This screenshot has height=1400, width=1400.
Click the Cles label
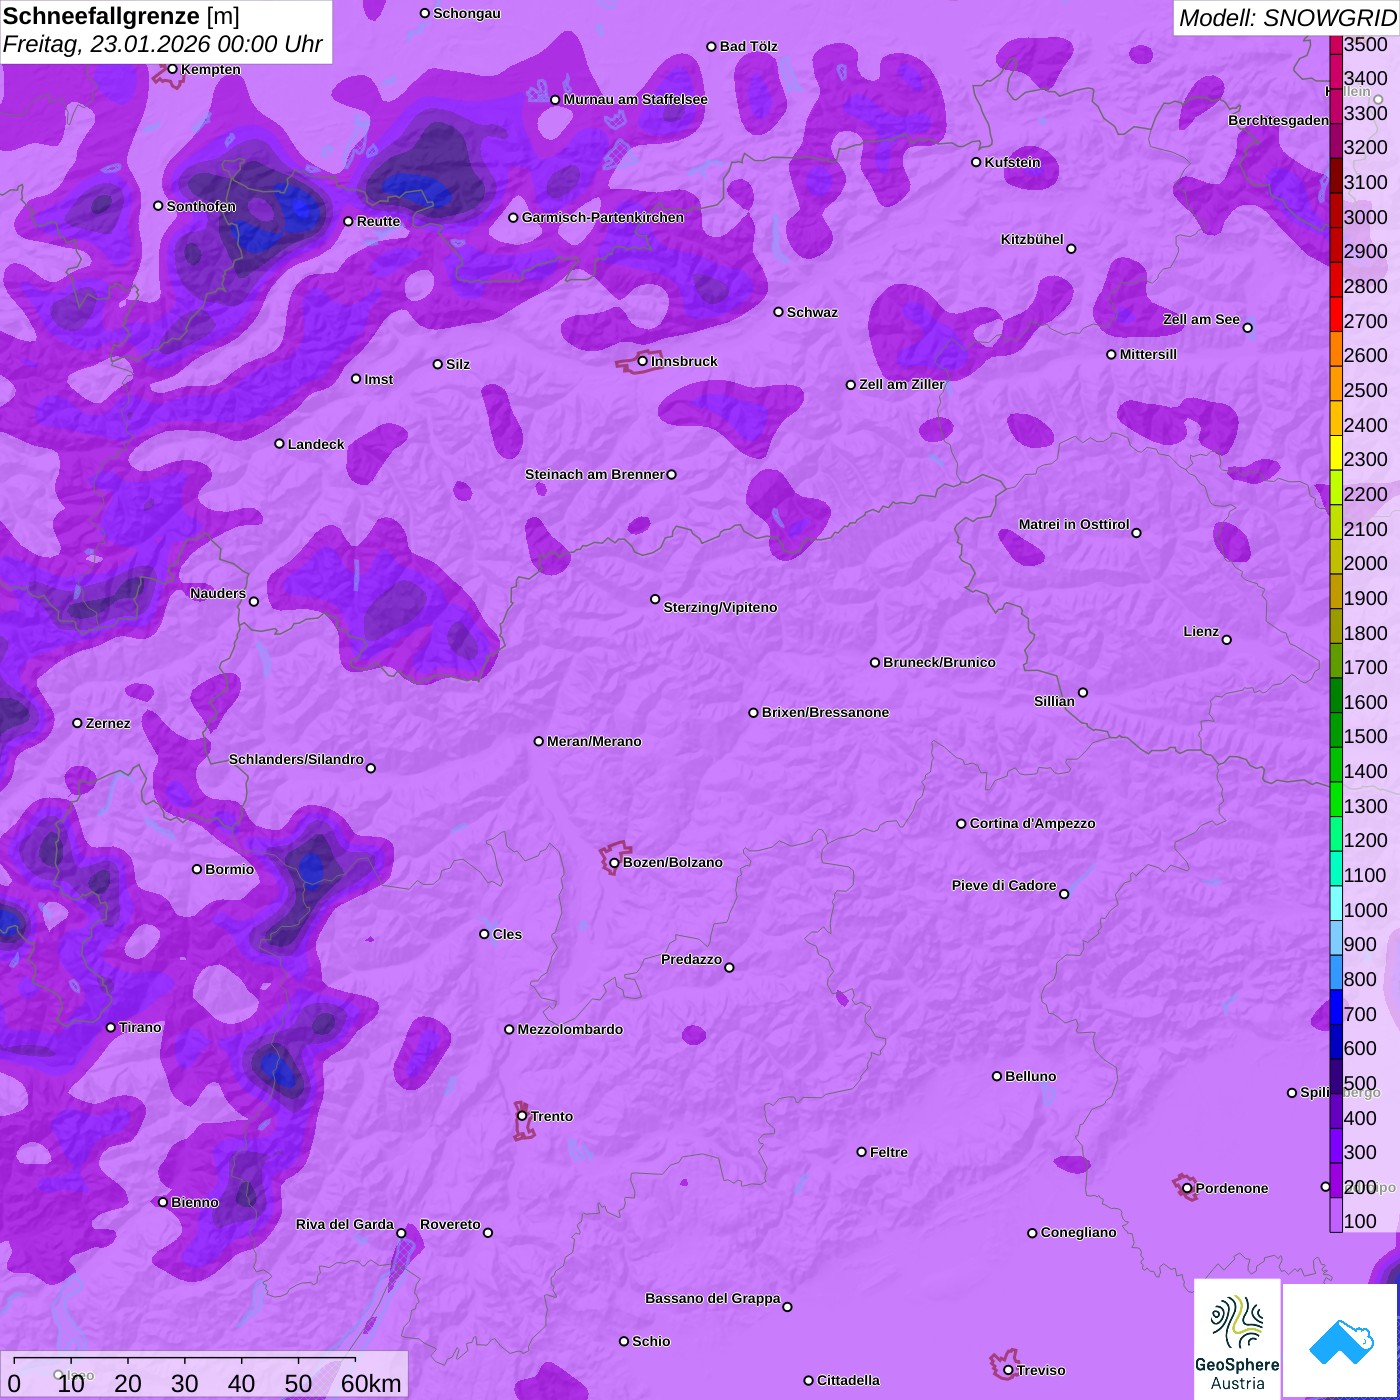tap(507, 934)
